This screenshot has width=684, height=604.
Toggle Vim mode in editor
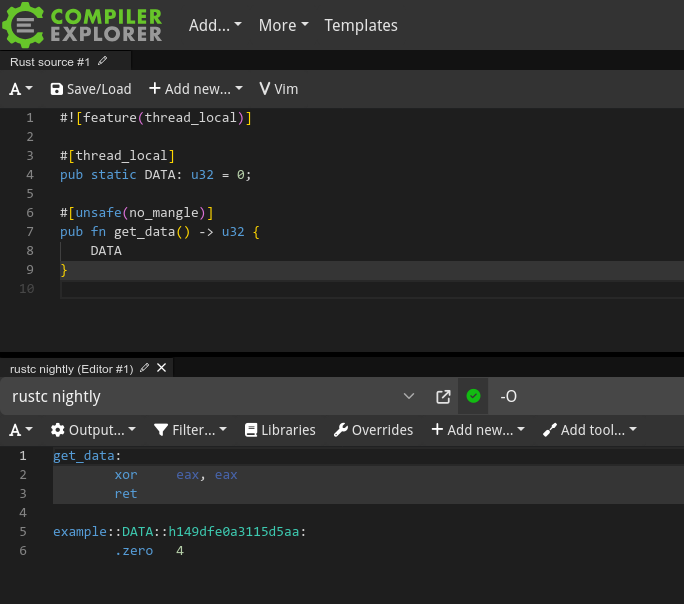tap(278, 89)
